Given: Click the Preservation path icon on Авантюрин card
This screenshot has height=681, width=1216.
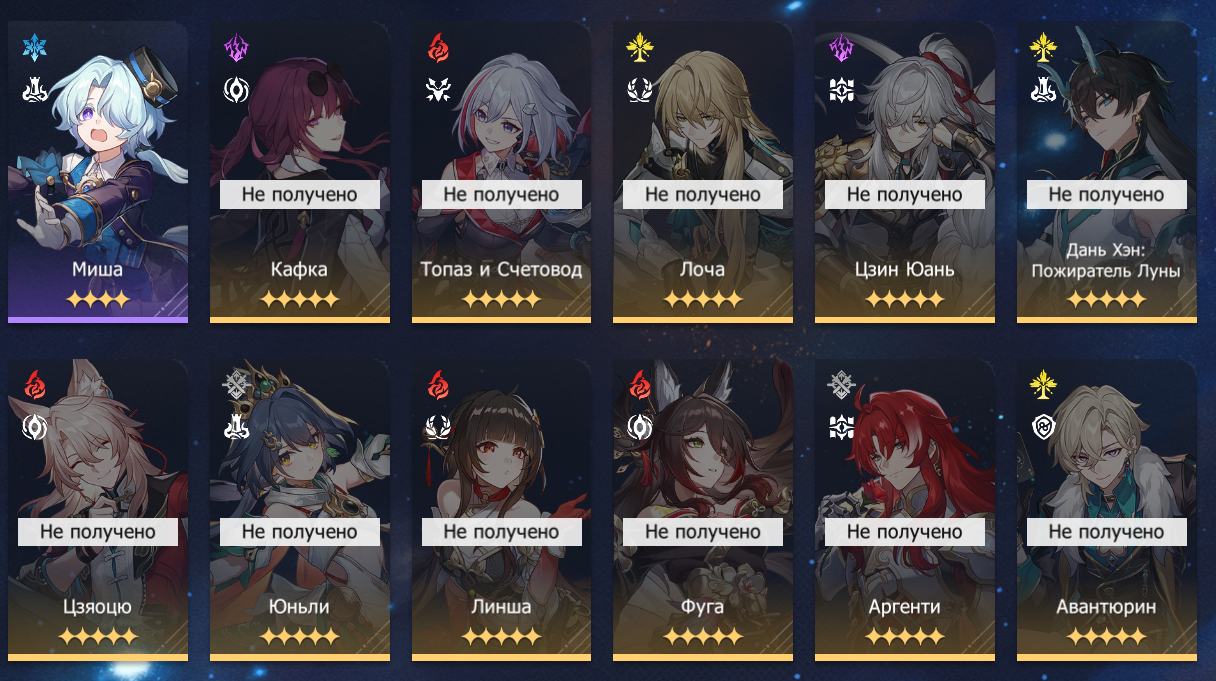Looking at the screenshot, I should (x=1043, y=427).
